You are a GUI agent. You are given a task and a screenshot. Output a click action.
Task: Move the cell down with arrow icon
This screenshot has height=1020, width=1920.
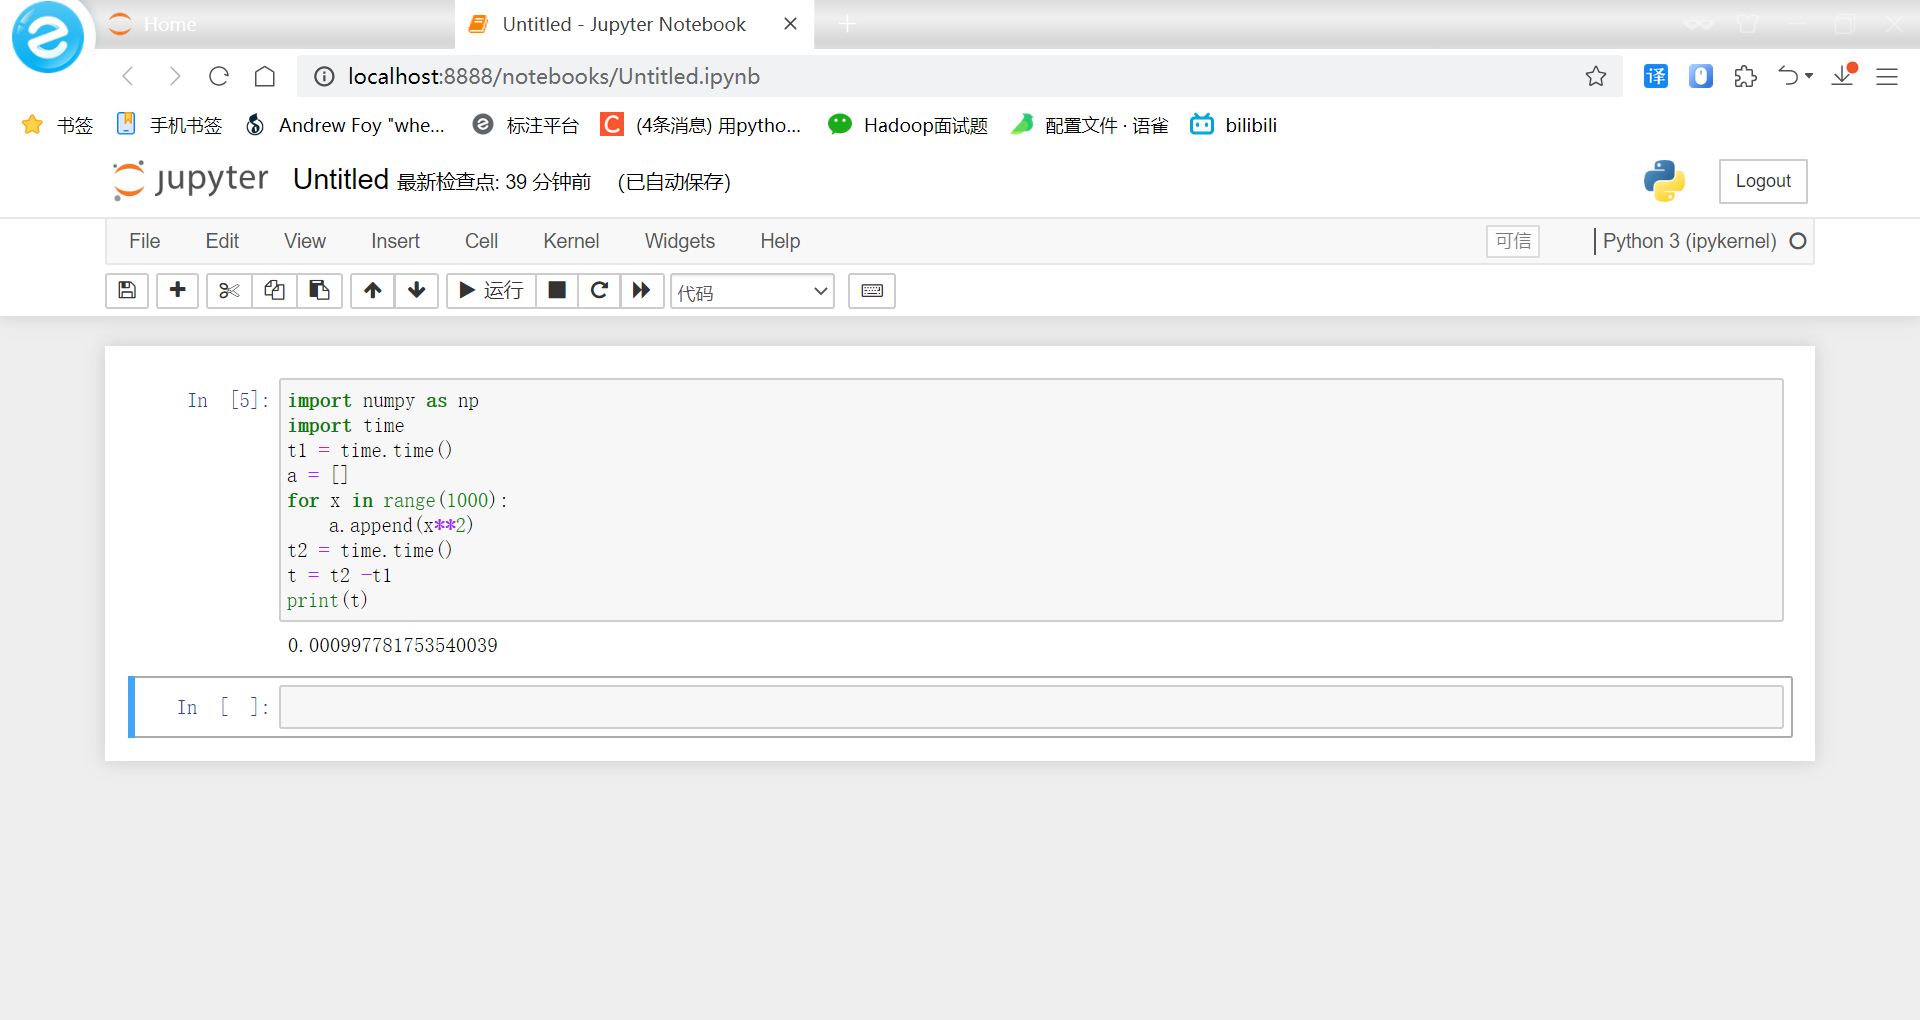416,291
